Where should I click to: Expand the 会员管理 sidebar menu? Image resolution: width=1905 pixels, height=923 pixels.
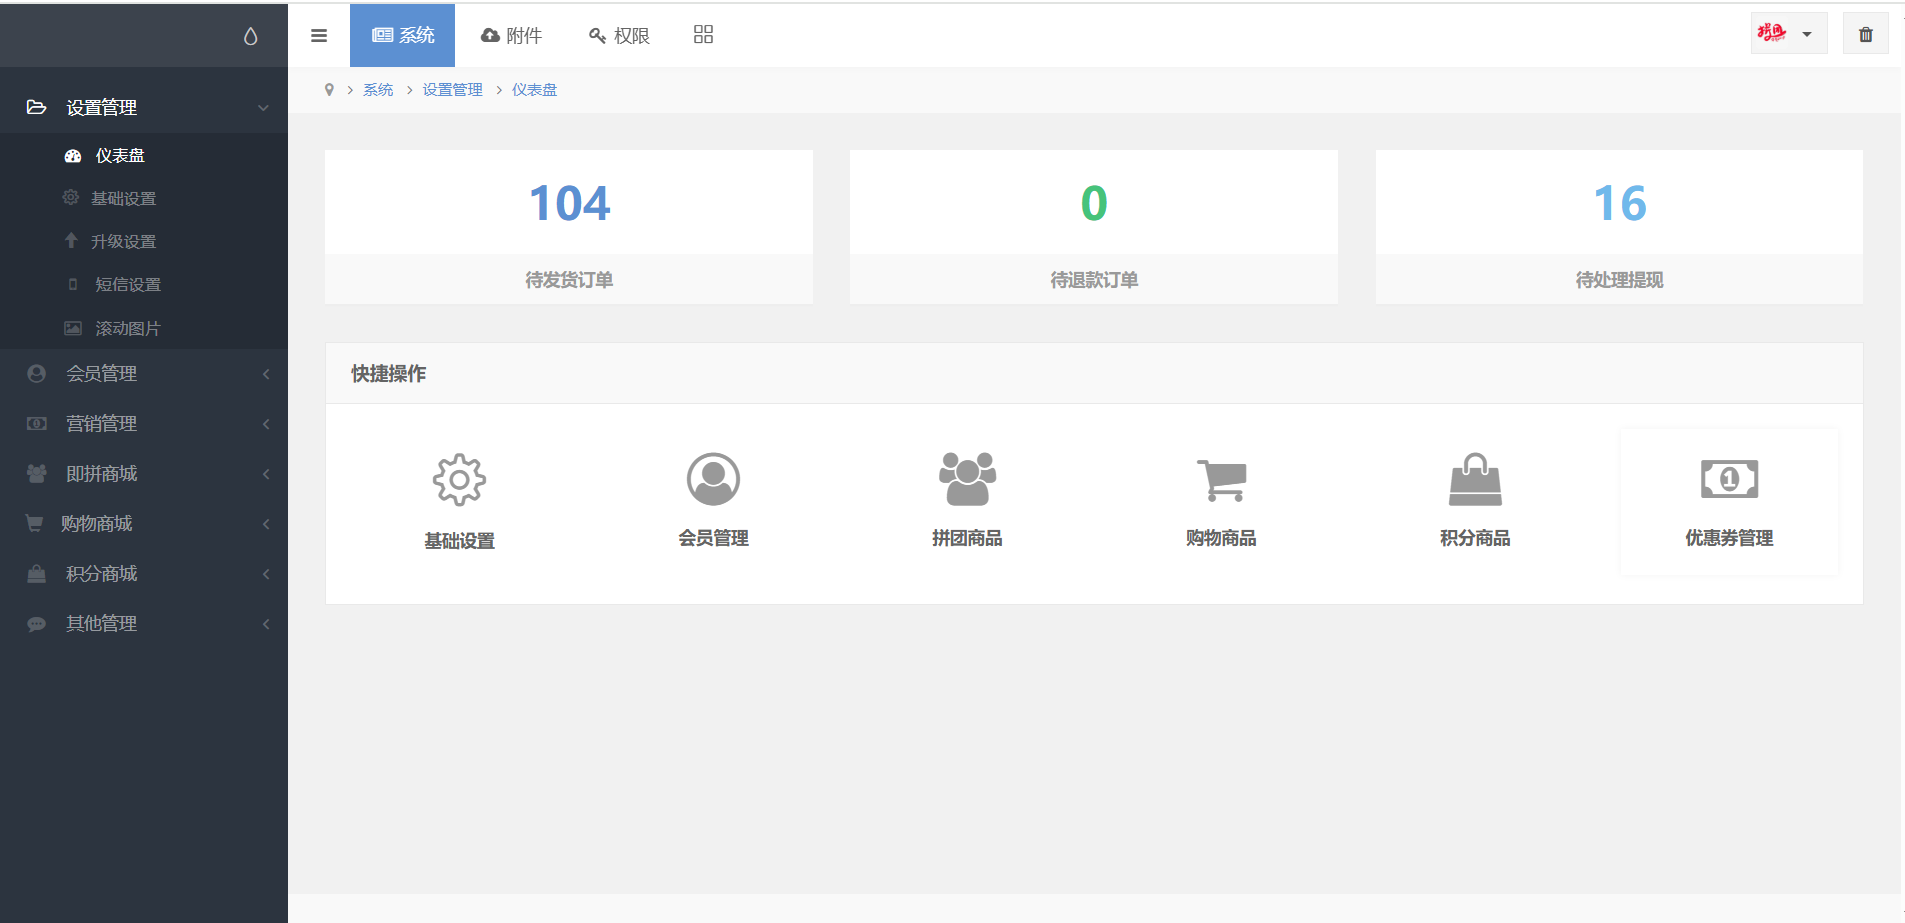pyautogui.click(x=145, y=374)
